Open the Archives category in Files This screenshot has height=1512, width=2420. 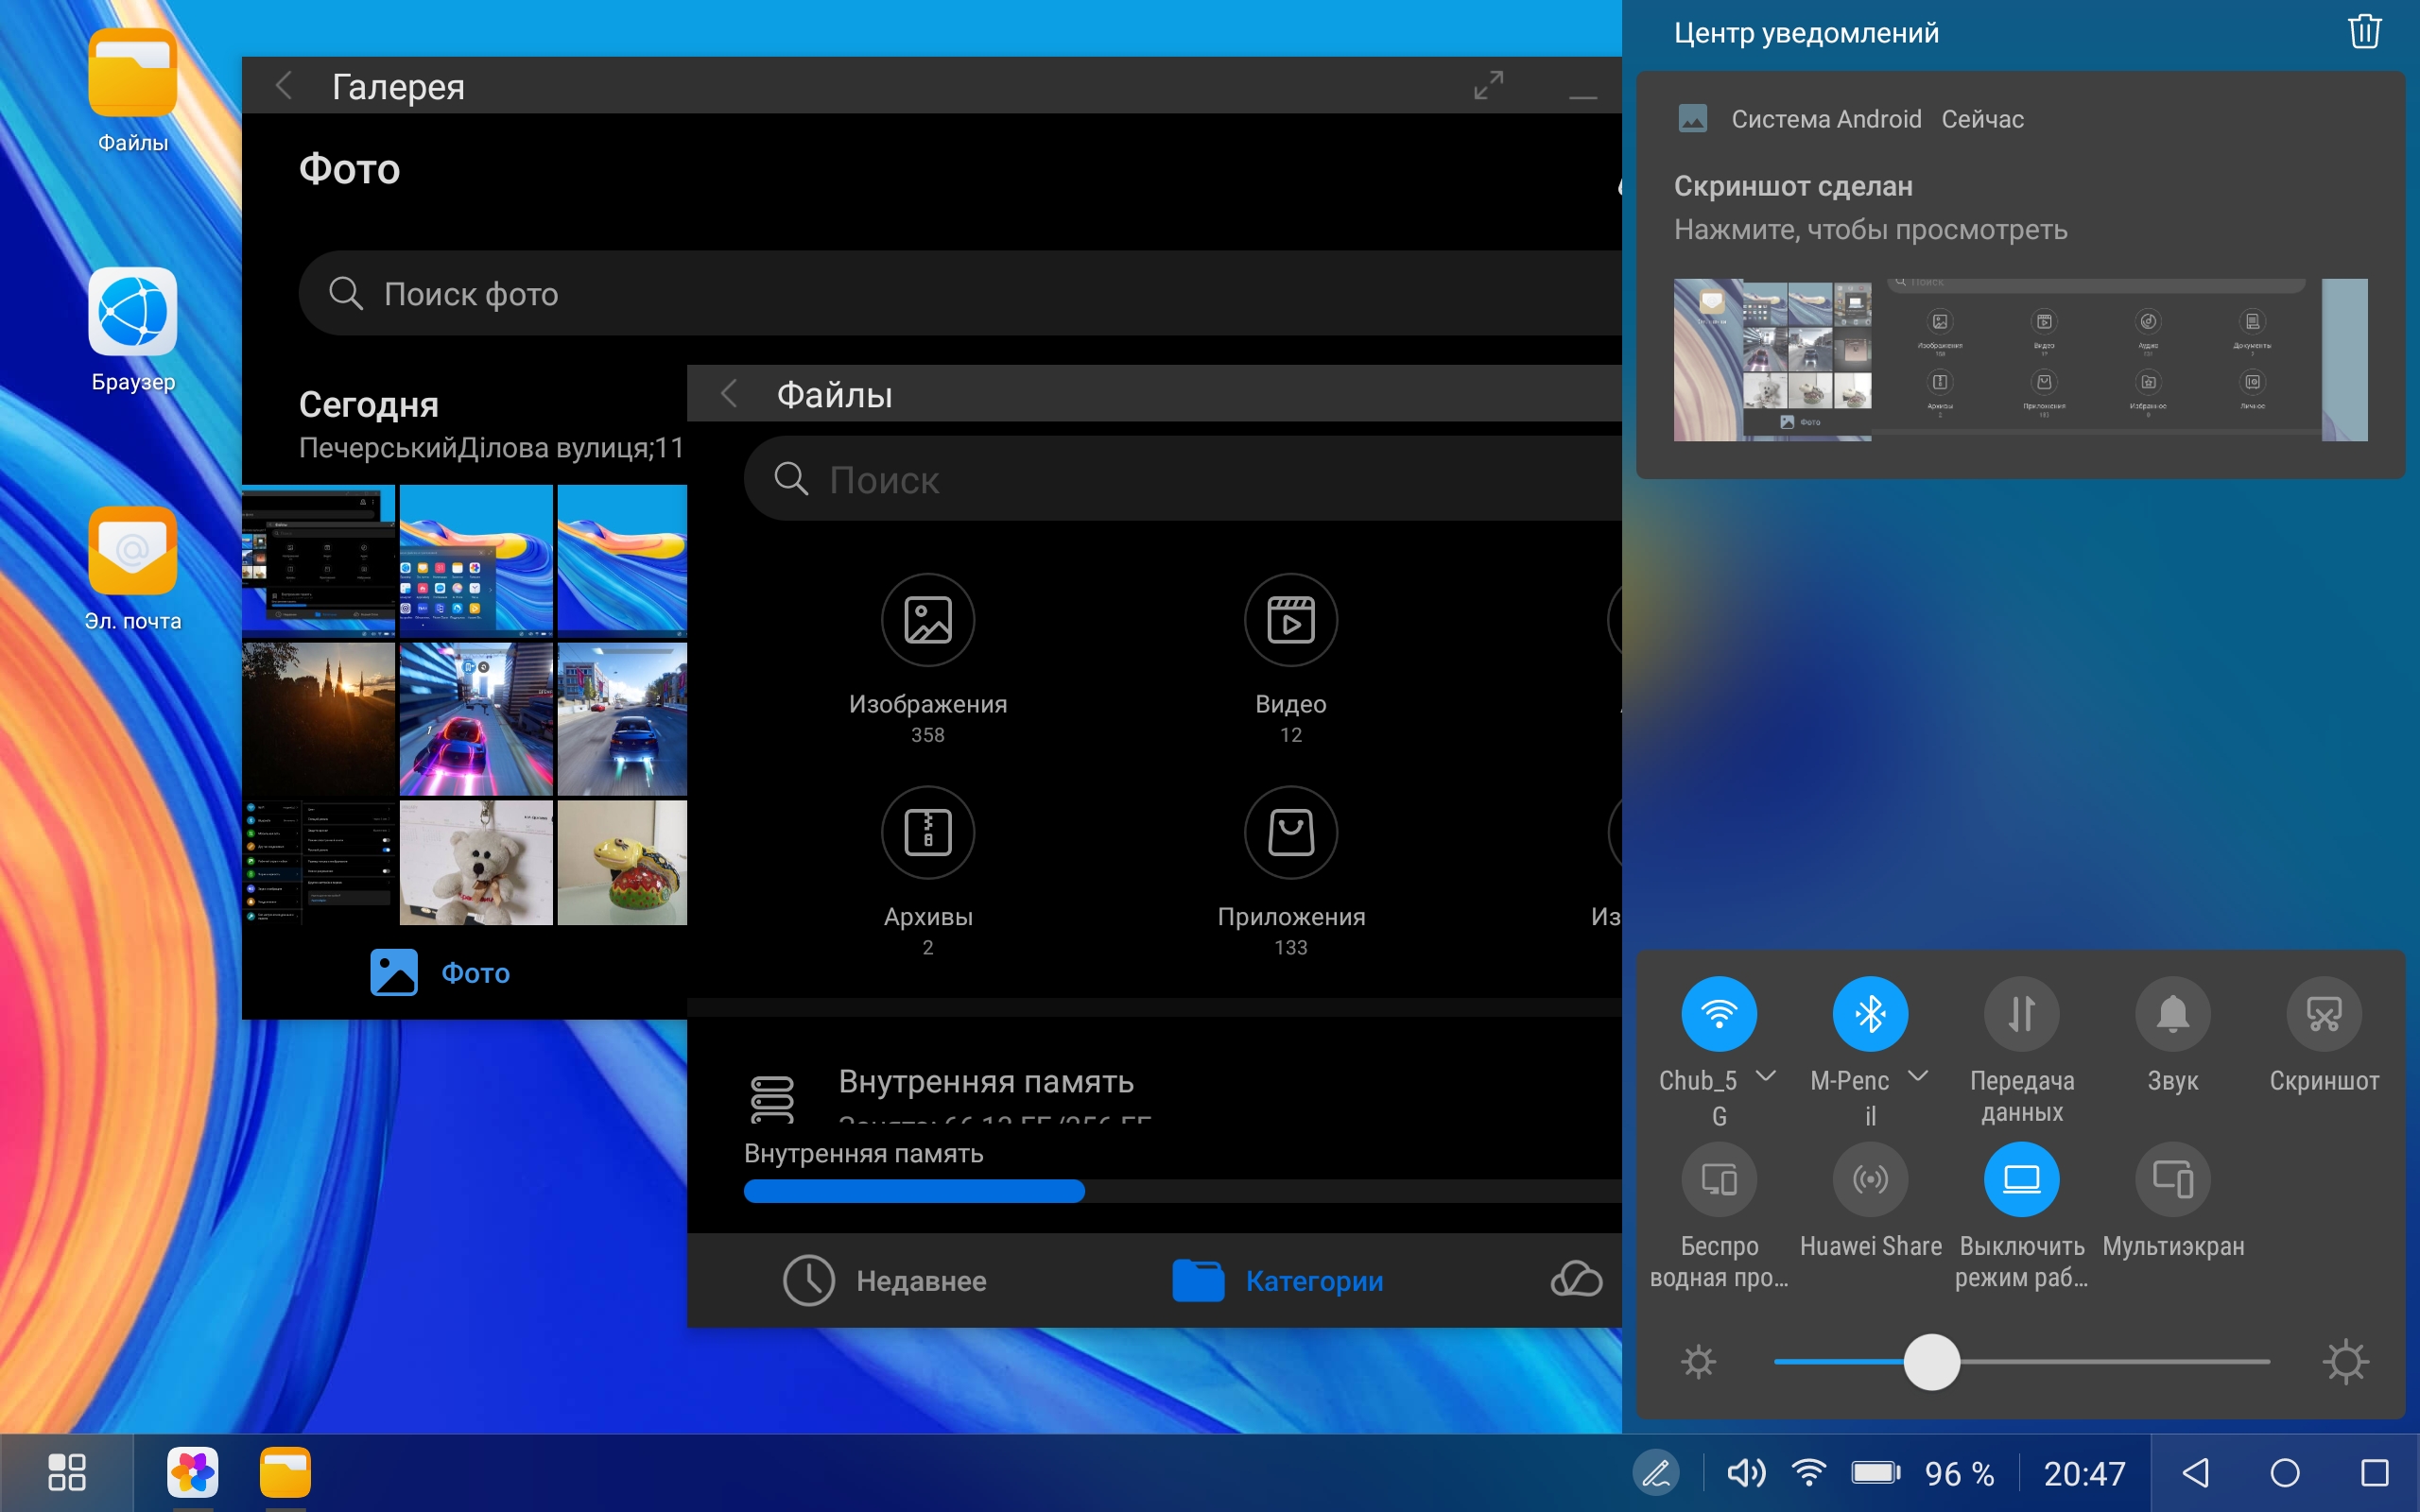coord(928,871)
